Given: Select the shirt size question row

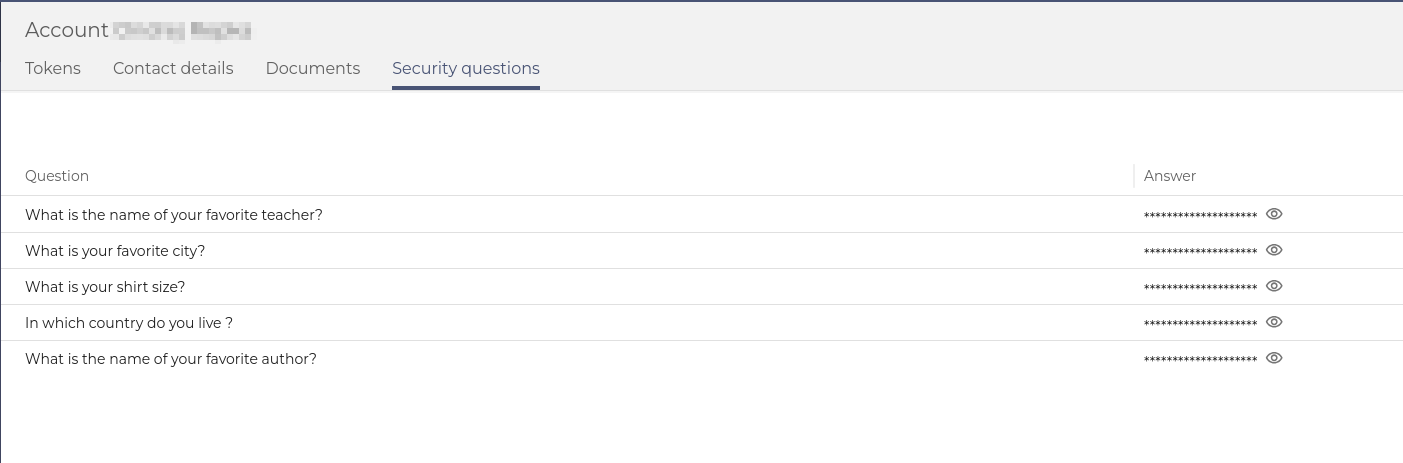Looking at the screenshot, I should point(701,287).
